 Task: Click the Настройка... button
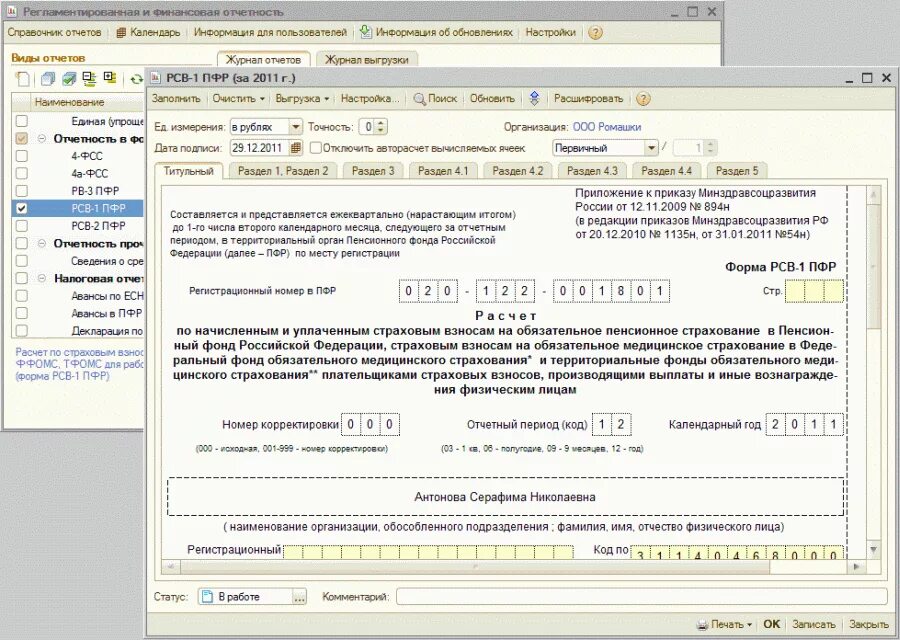[x=370, y=99]
